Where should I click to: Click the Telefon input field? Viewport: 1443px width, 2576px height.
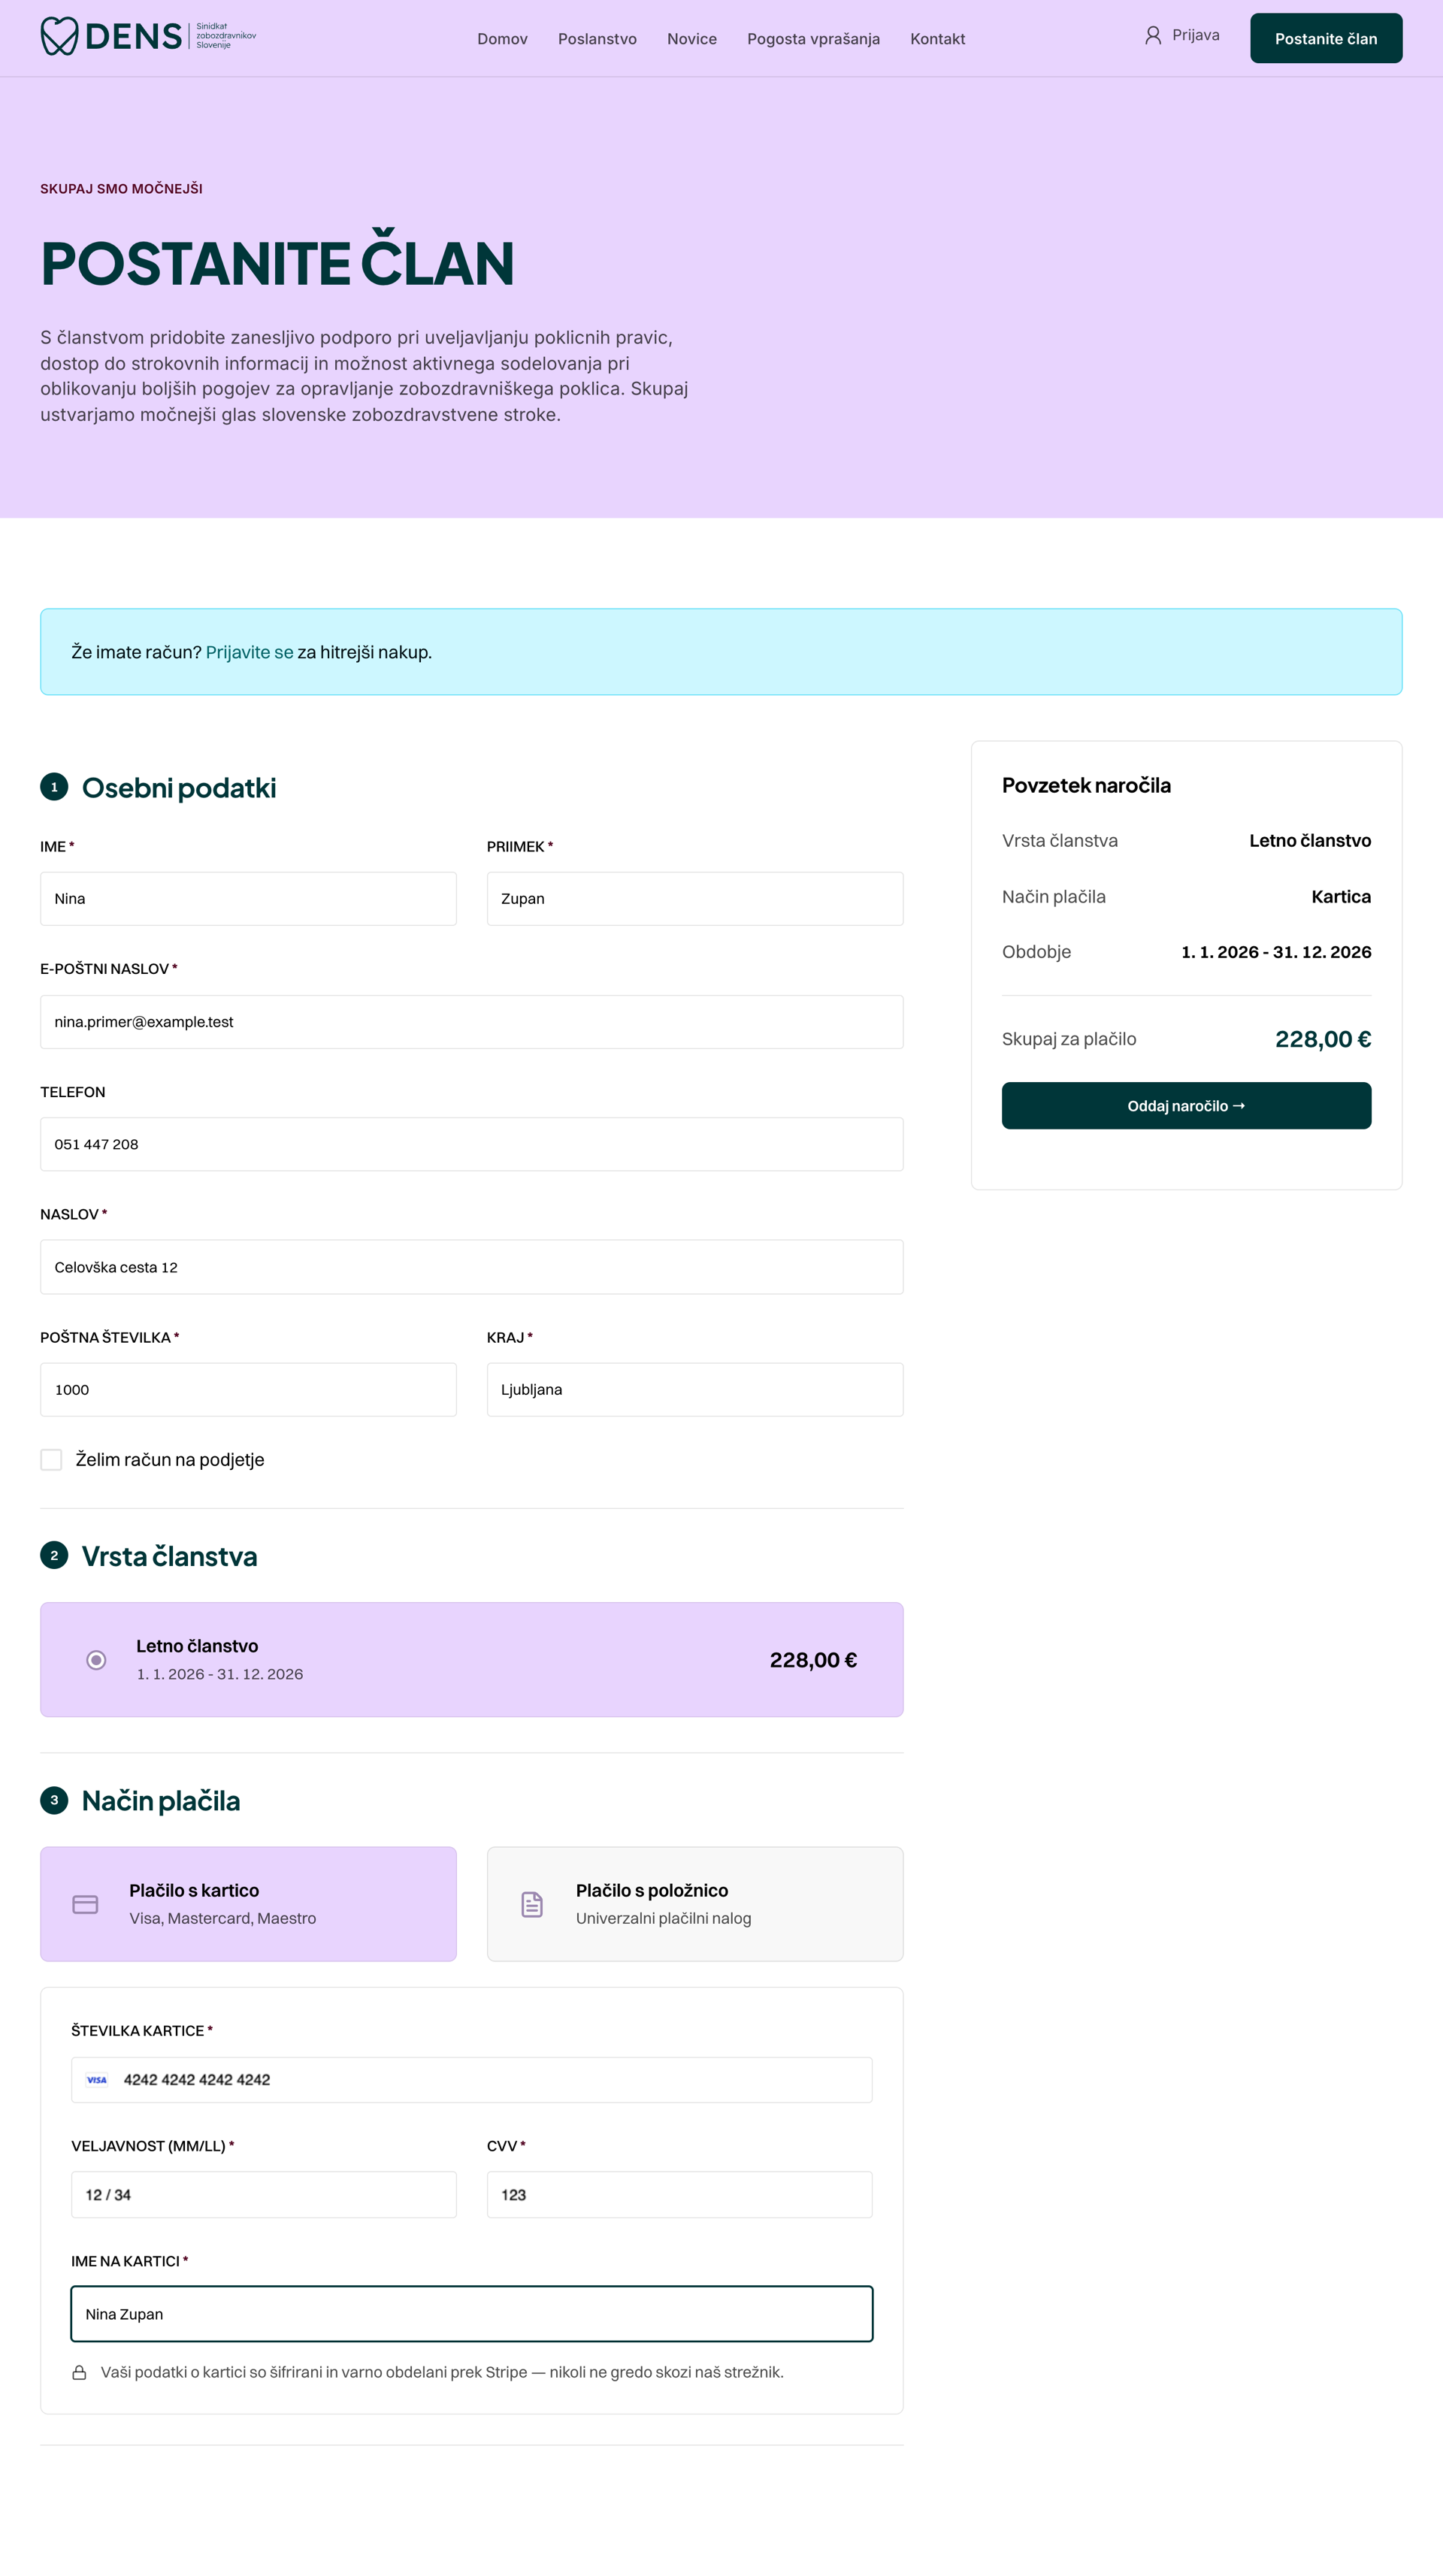[x=472, y=1144]
